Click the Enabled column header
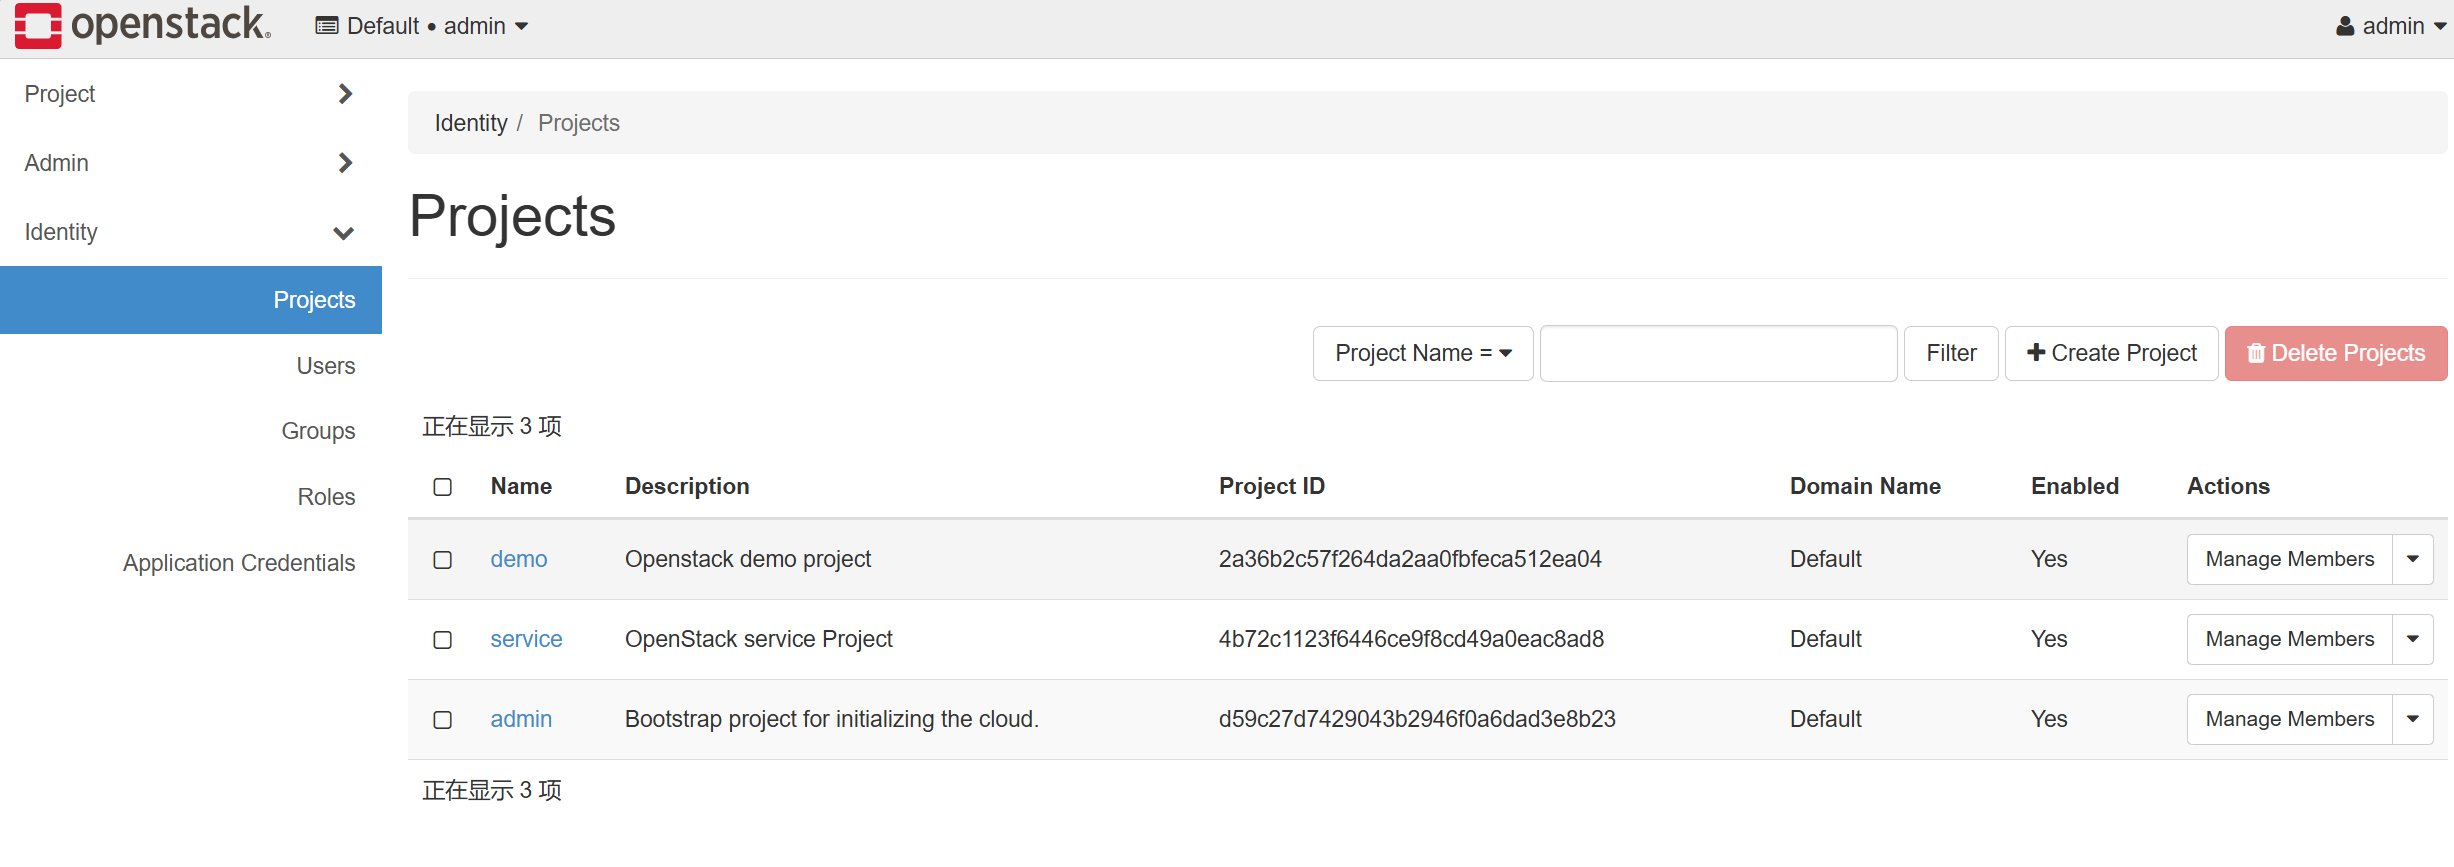 pyautogui.click(x=2075, y=486)
